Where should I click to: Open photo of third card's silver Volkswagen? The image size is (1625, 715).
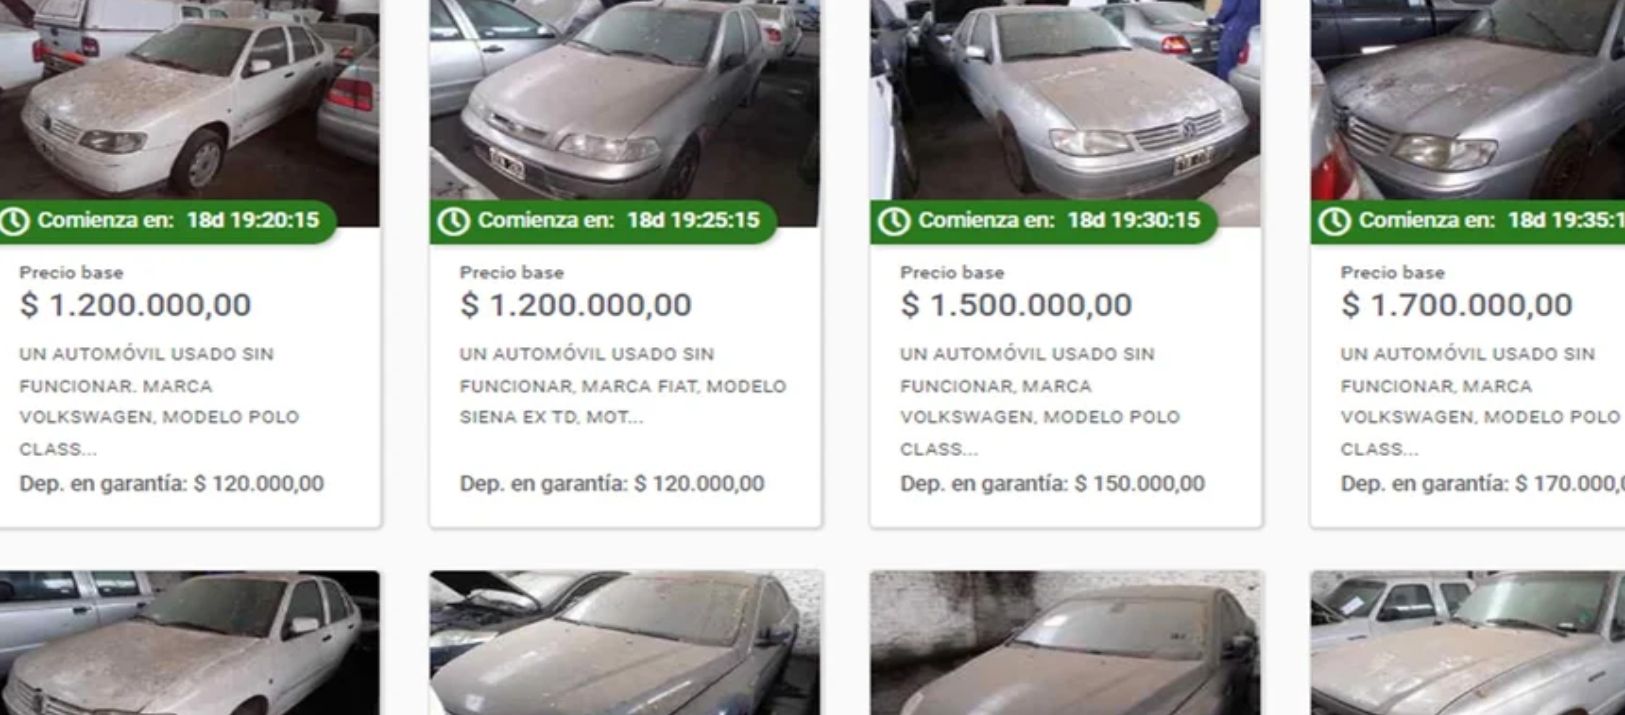coord(1065,100)
